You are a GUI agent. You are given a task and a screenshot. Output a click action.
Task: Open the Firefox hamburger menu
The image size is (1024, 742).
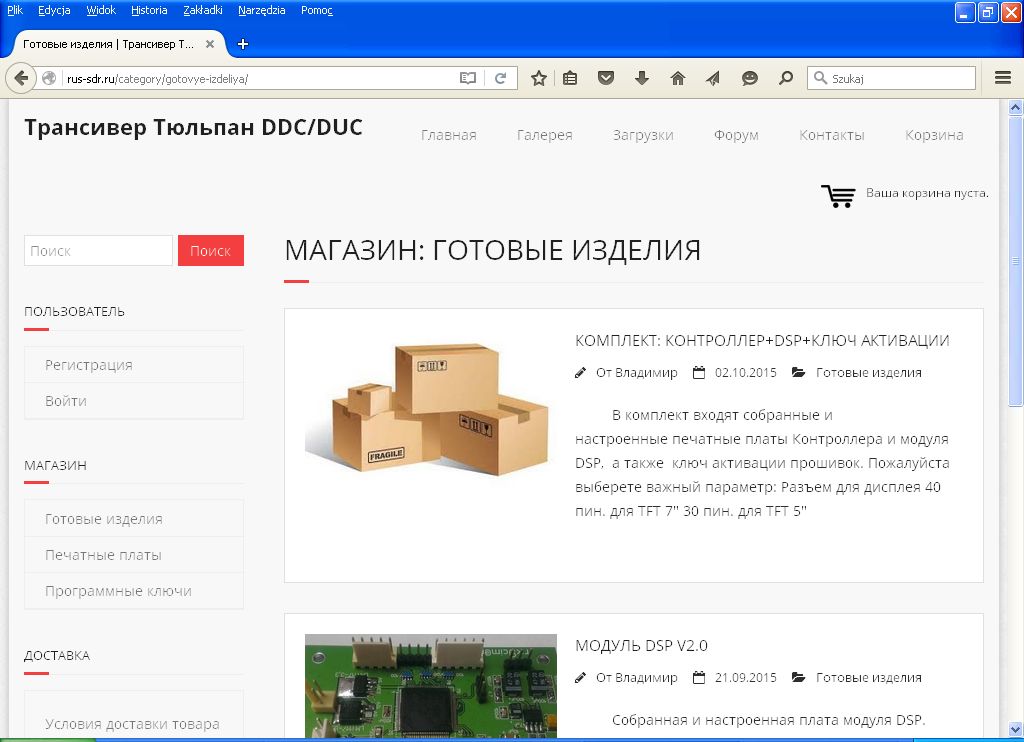point(1003,78)
